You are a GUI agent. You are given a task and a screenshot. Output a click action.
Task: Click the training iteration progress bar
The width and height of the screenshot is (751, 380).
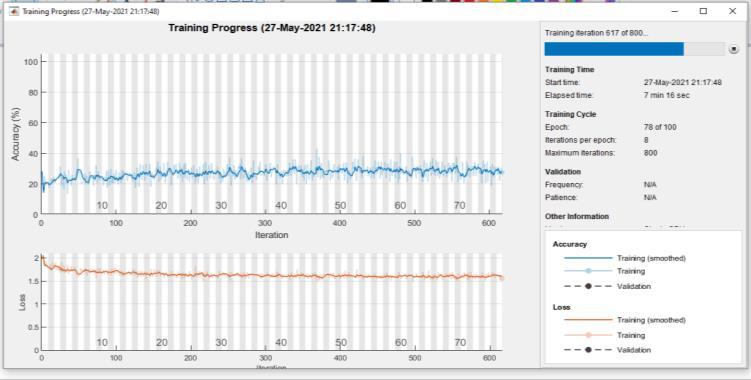pos(635,49)
